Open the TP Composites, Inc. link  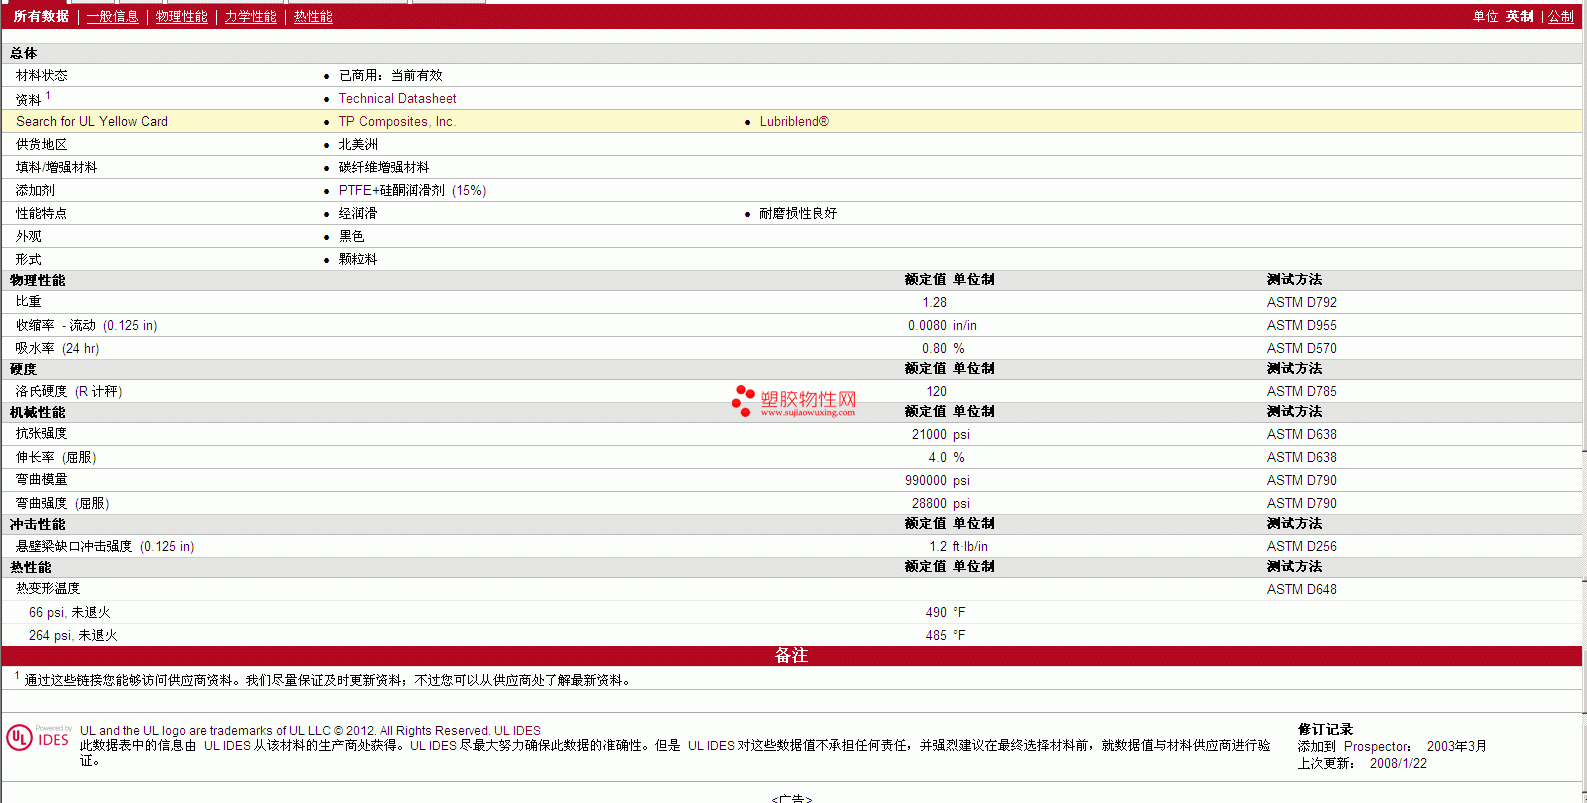pyautogui.click(x=397, y=122)
